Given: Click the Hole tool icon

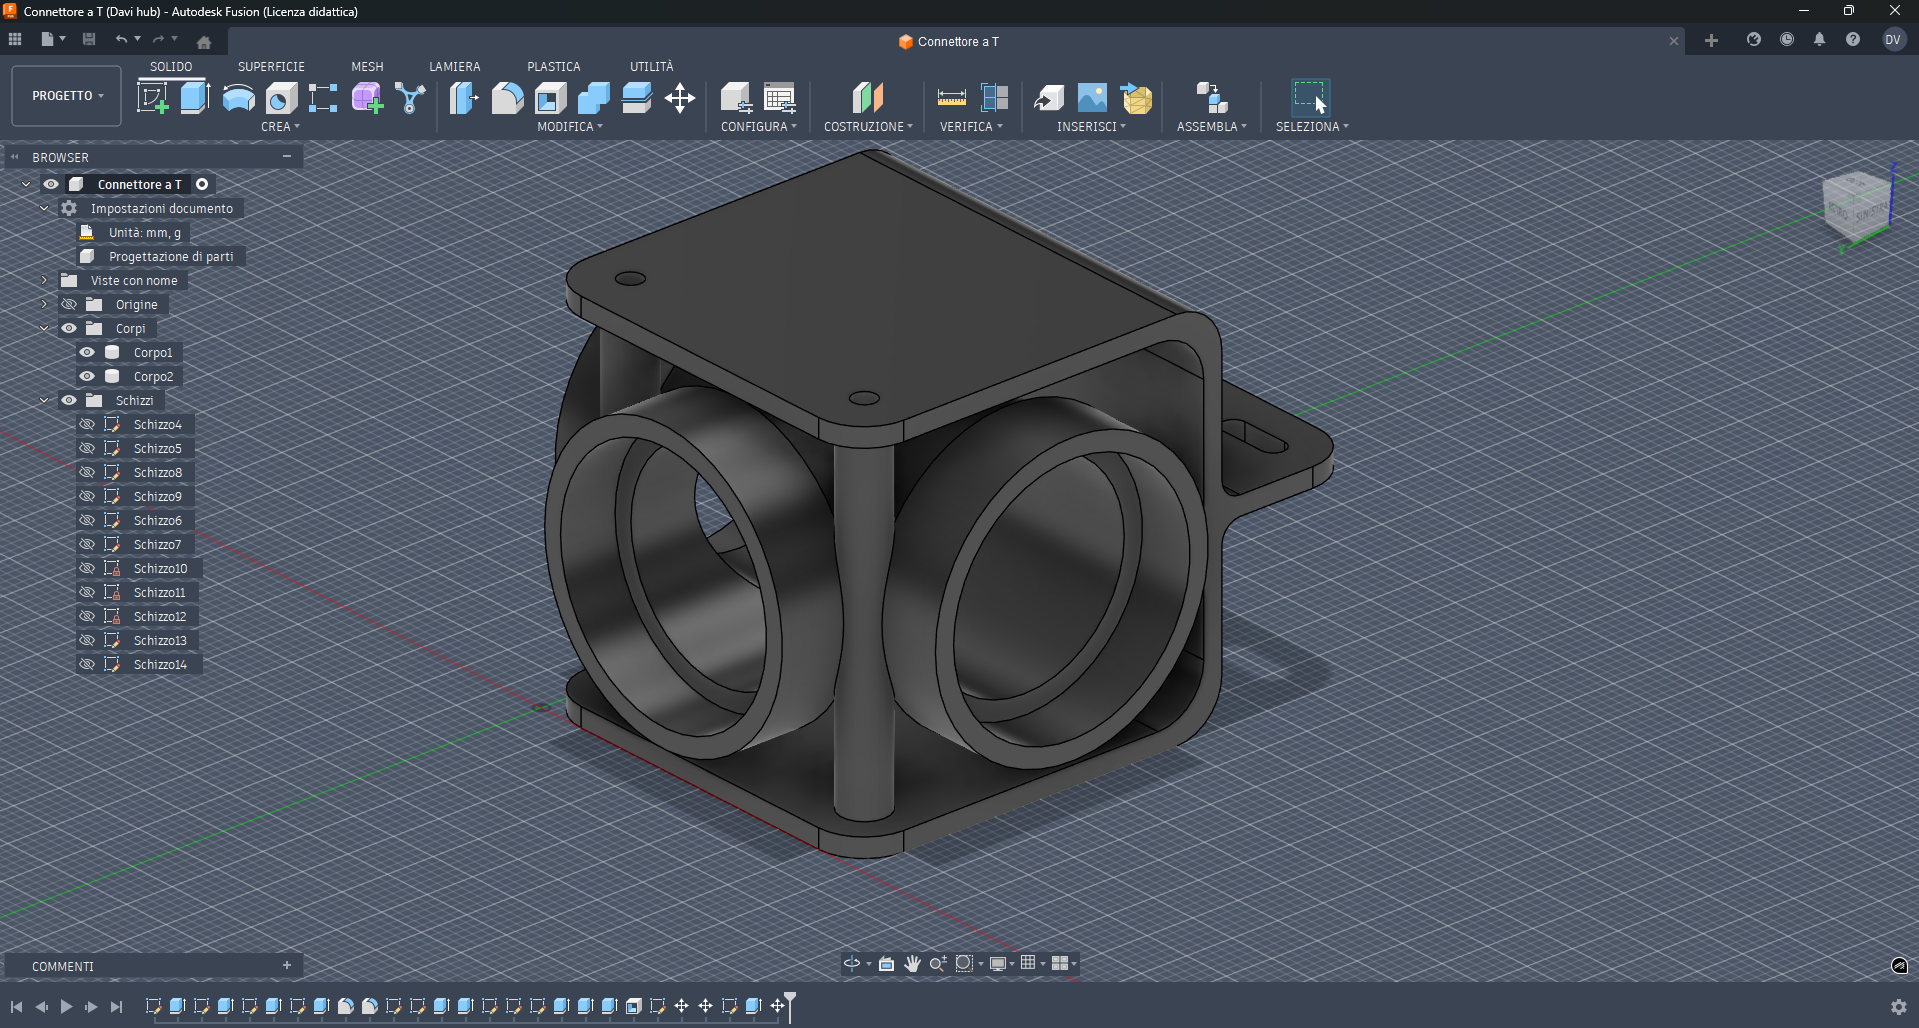Looking at the screenshot, I should 279,97.
